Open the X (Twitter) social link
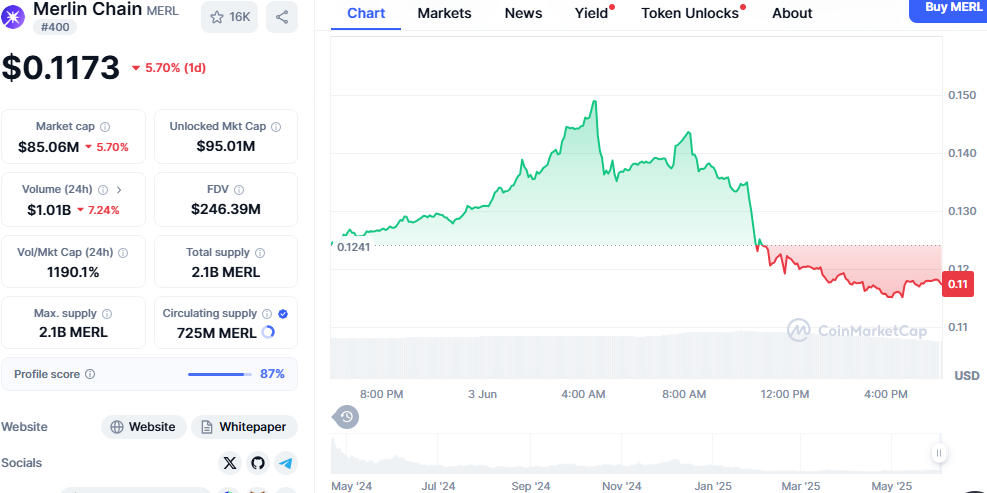This screenshot has height=493, width=987. (x=230, y=463)
